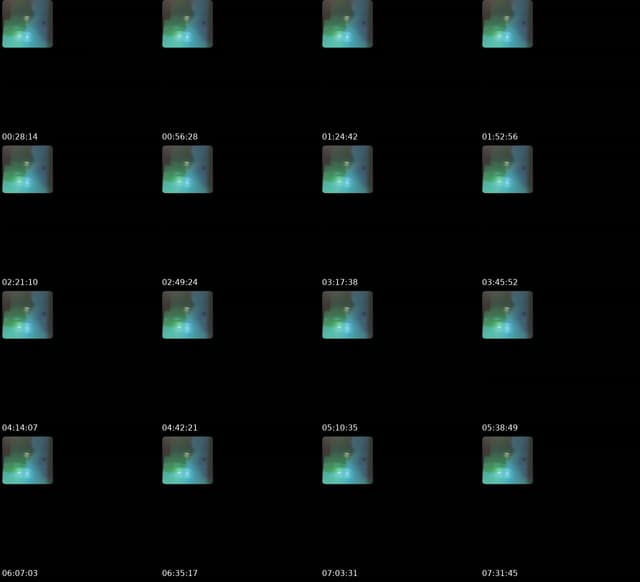Pick the thumbnail frame labeled 04:42:21
This screenshot has height=582, width=640.
click(x=187, y=315)
